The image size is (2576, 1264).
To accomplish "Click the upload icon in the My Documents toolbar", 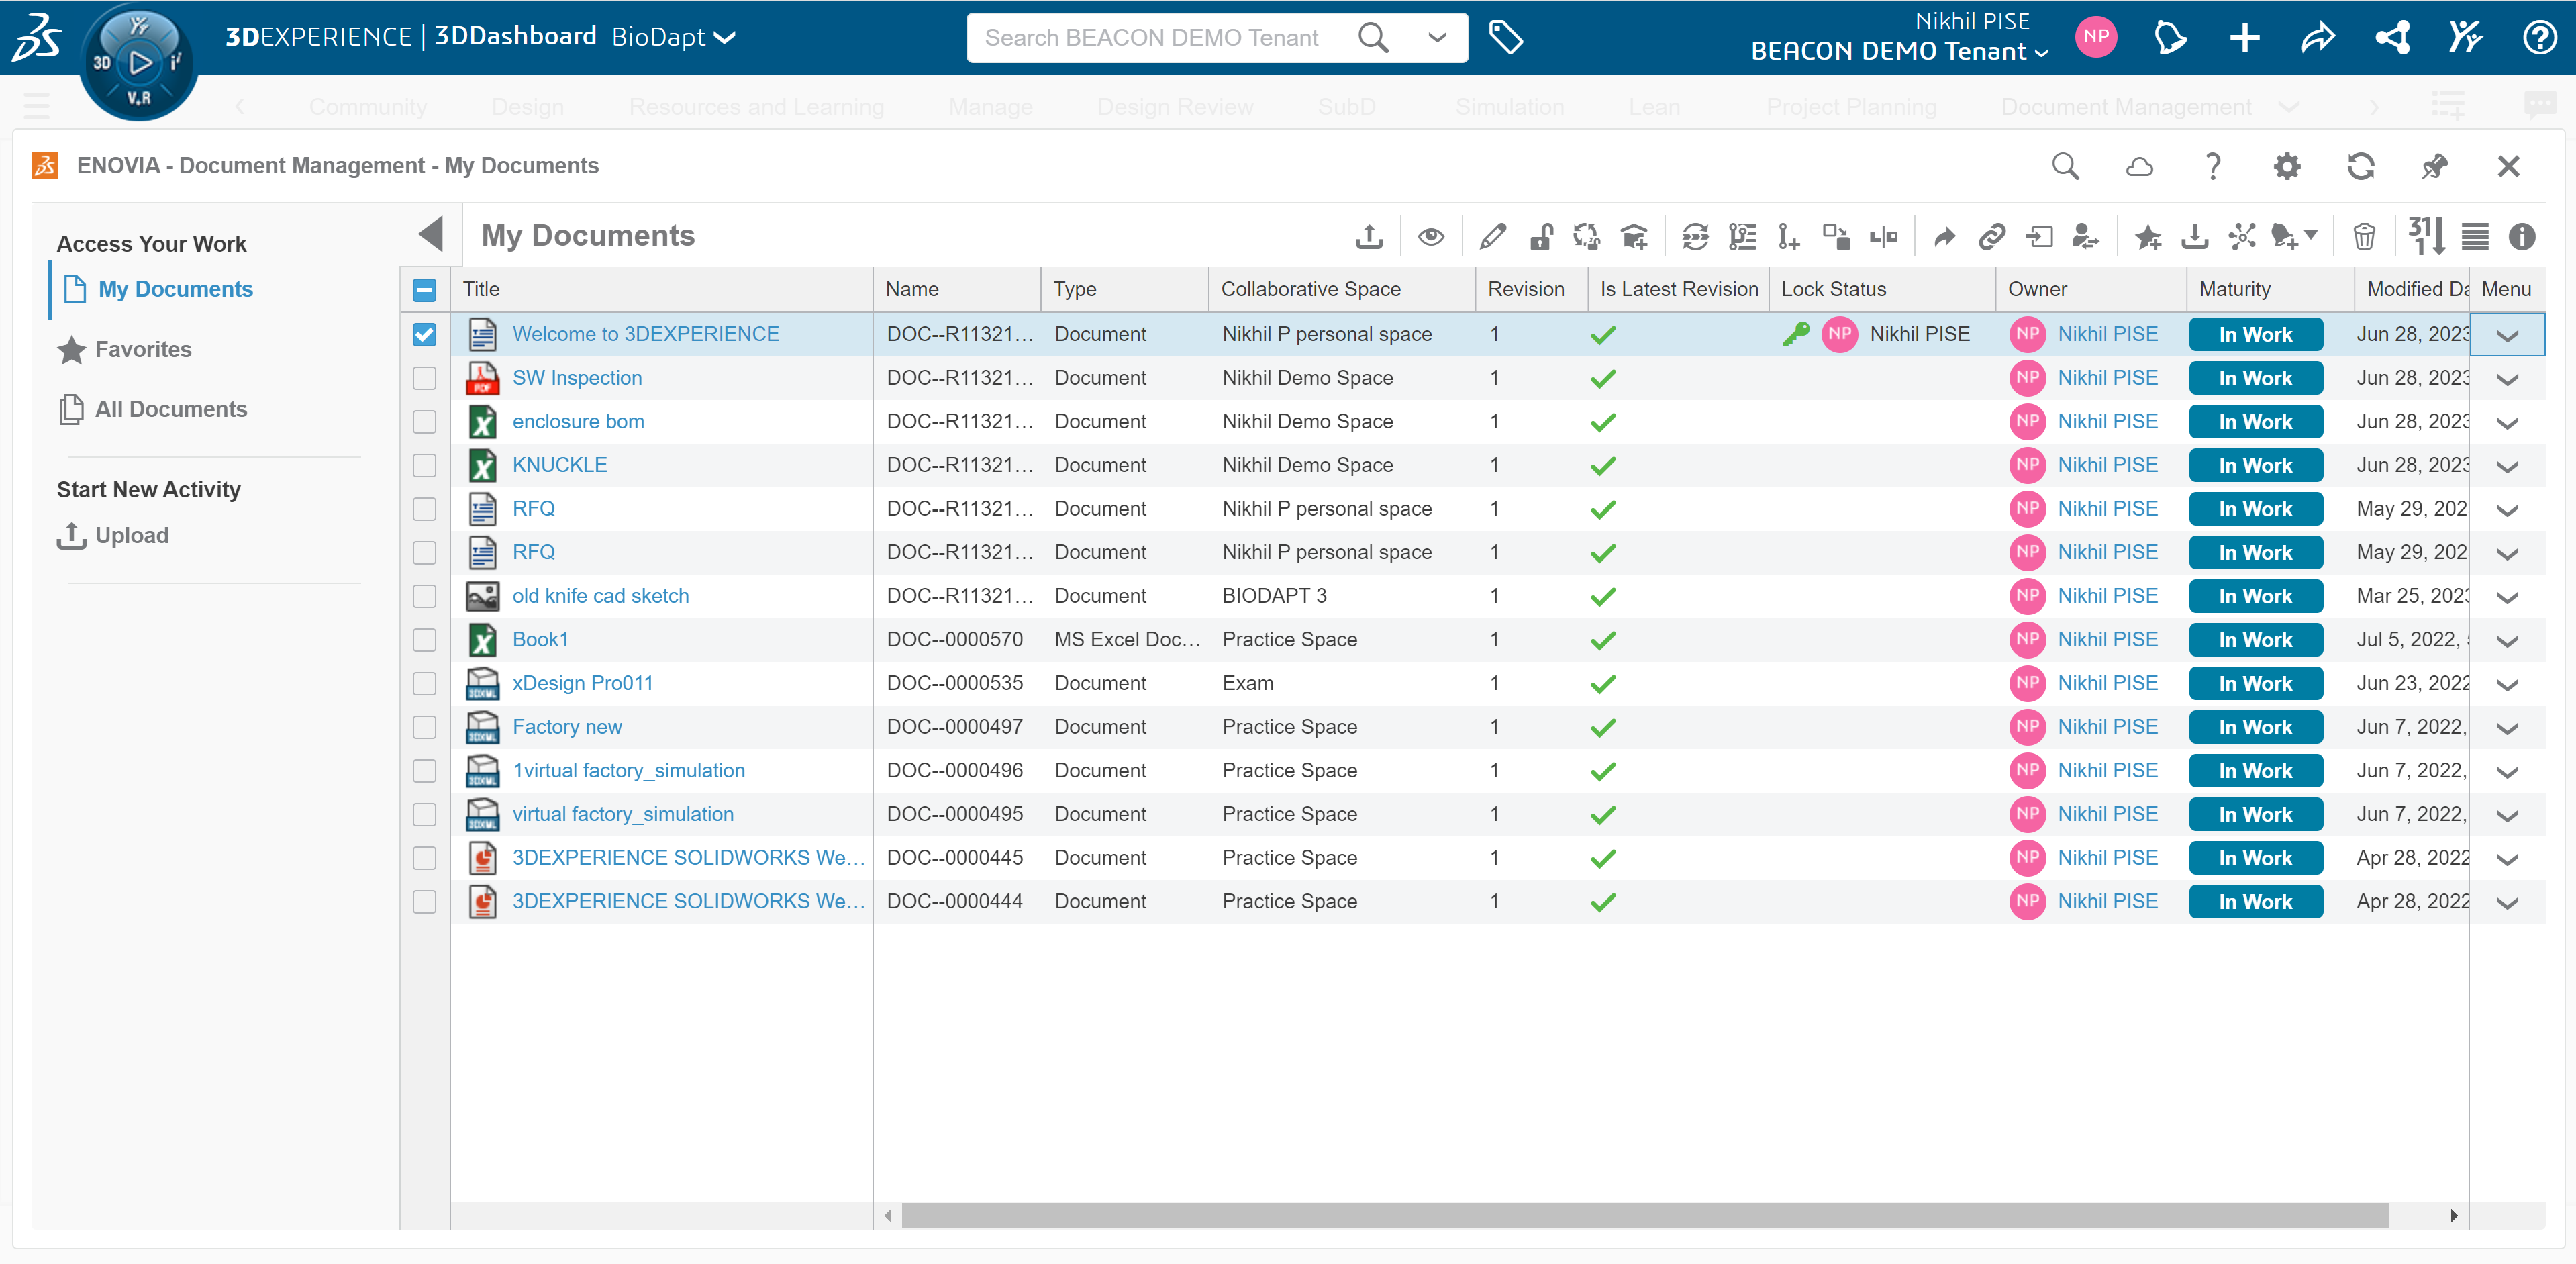I will coord(1369,237).
